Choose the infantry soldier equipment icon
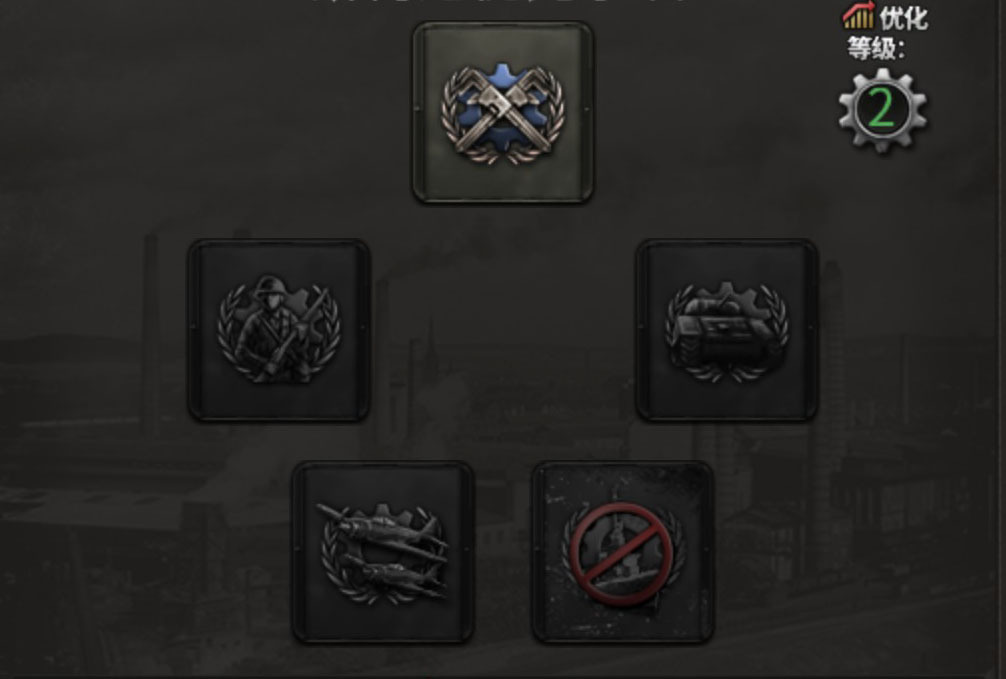This screenshot has height=679, width=1006. pyautogui.click(x=279, y=330)
